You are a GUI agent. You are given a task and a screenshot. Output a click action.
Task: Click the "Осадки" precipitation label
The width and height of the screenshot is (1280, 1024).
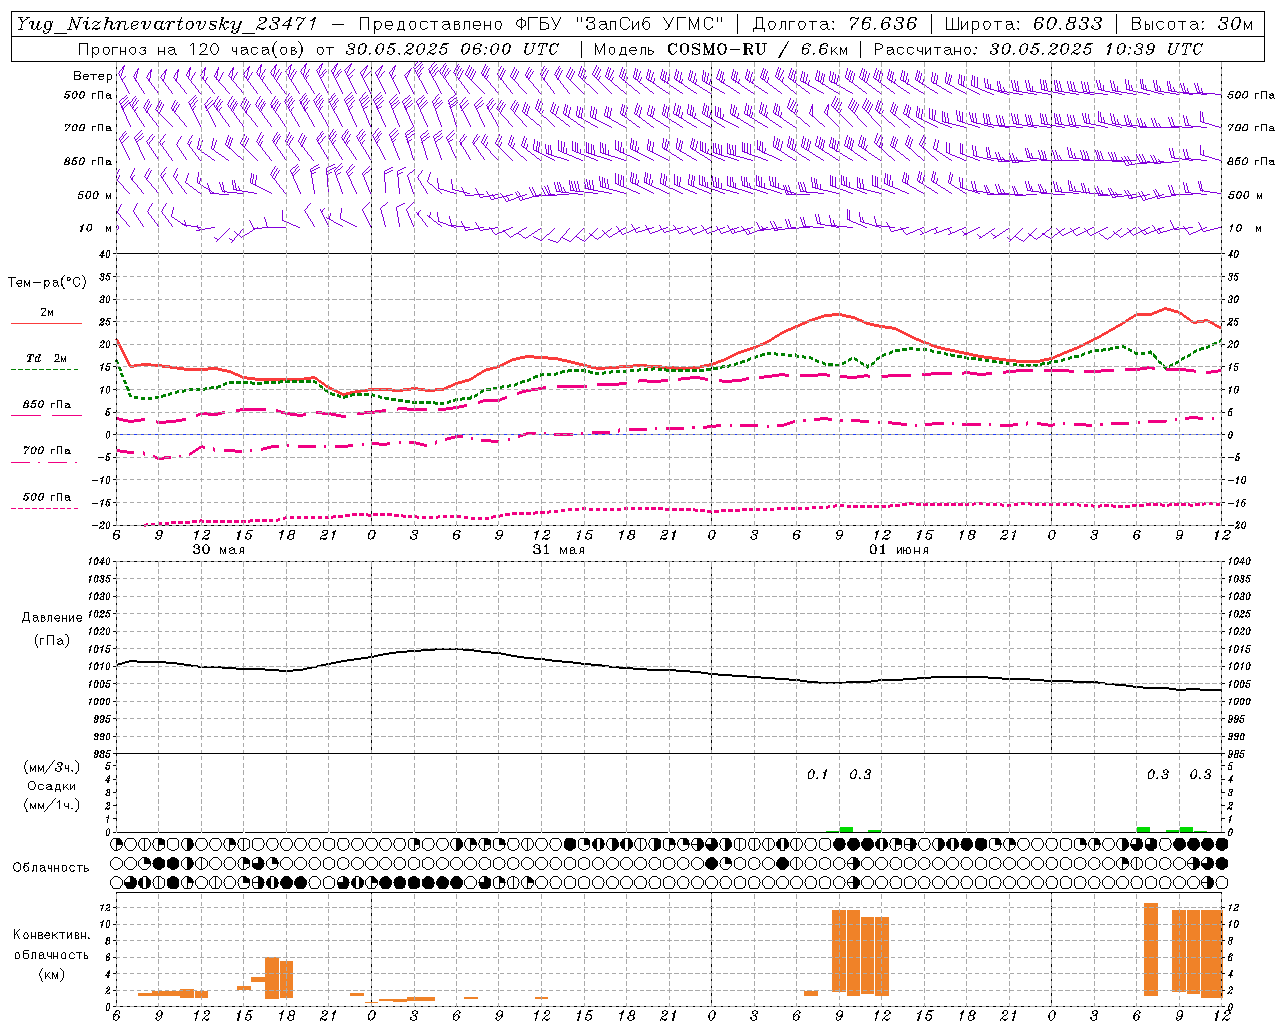[51, 786]
